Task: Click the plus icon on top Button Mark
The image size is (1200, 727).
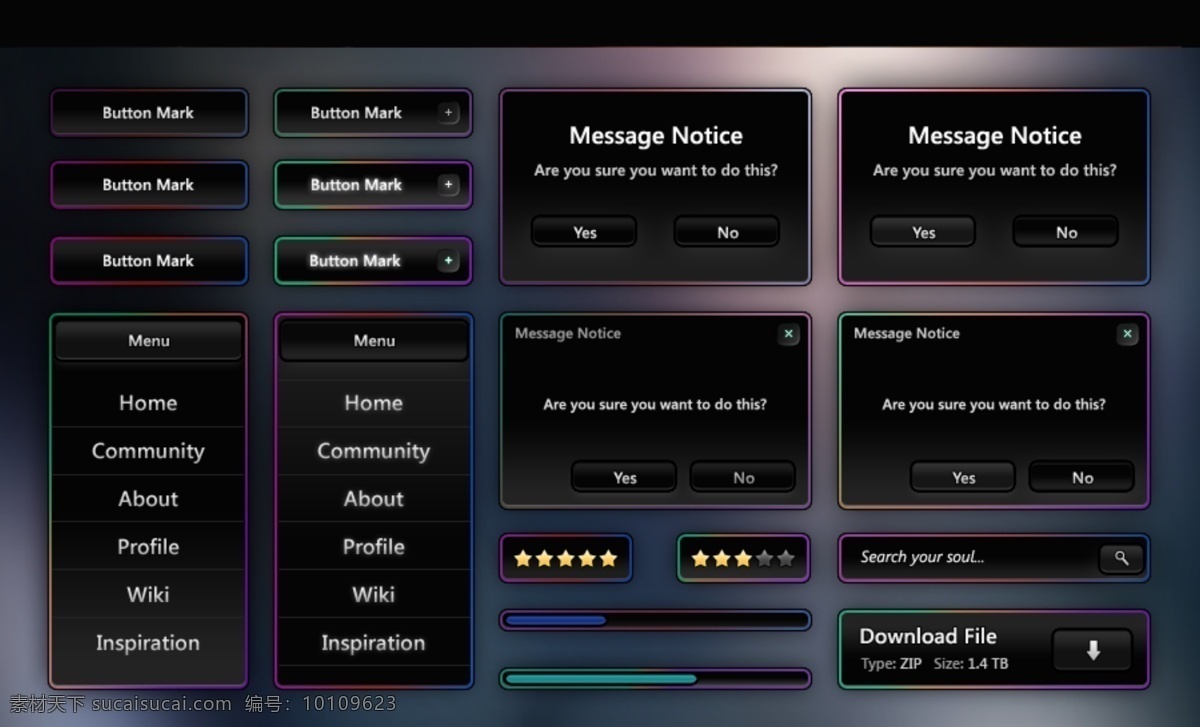Action: point(448,113)
